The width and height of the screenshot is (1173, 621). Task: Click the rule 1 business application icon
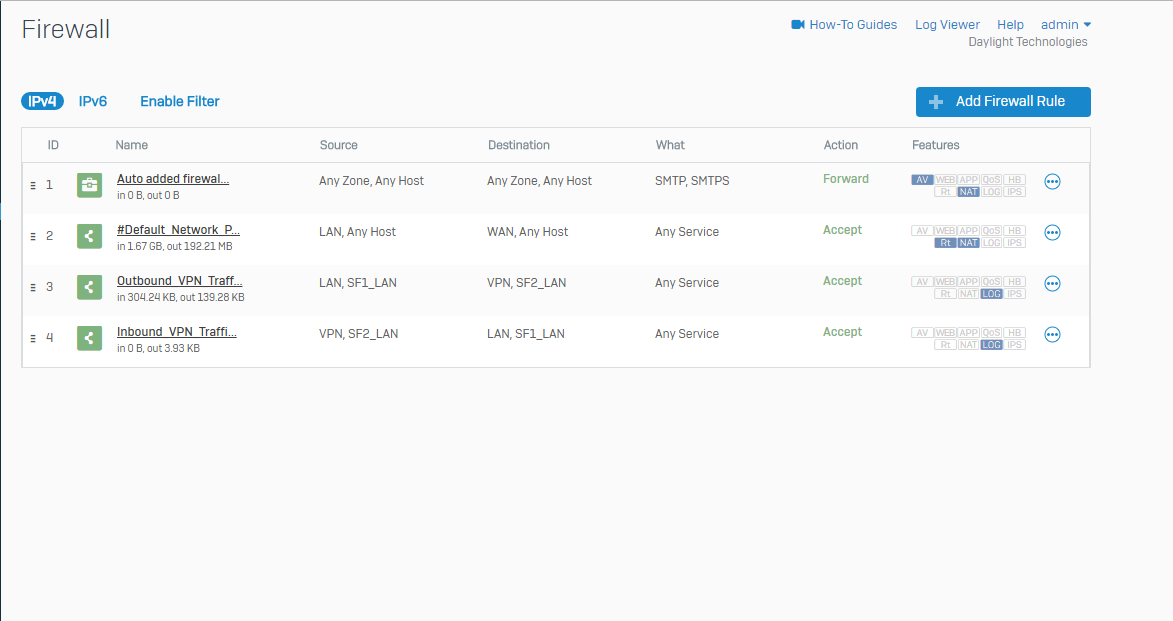[x=90, y=185]
